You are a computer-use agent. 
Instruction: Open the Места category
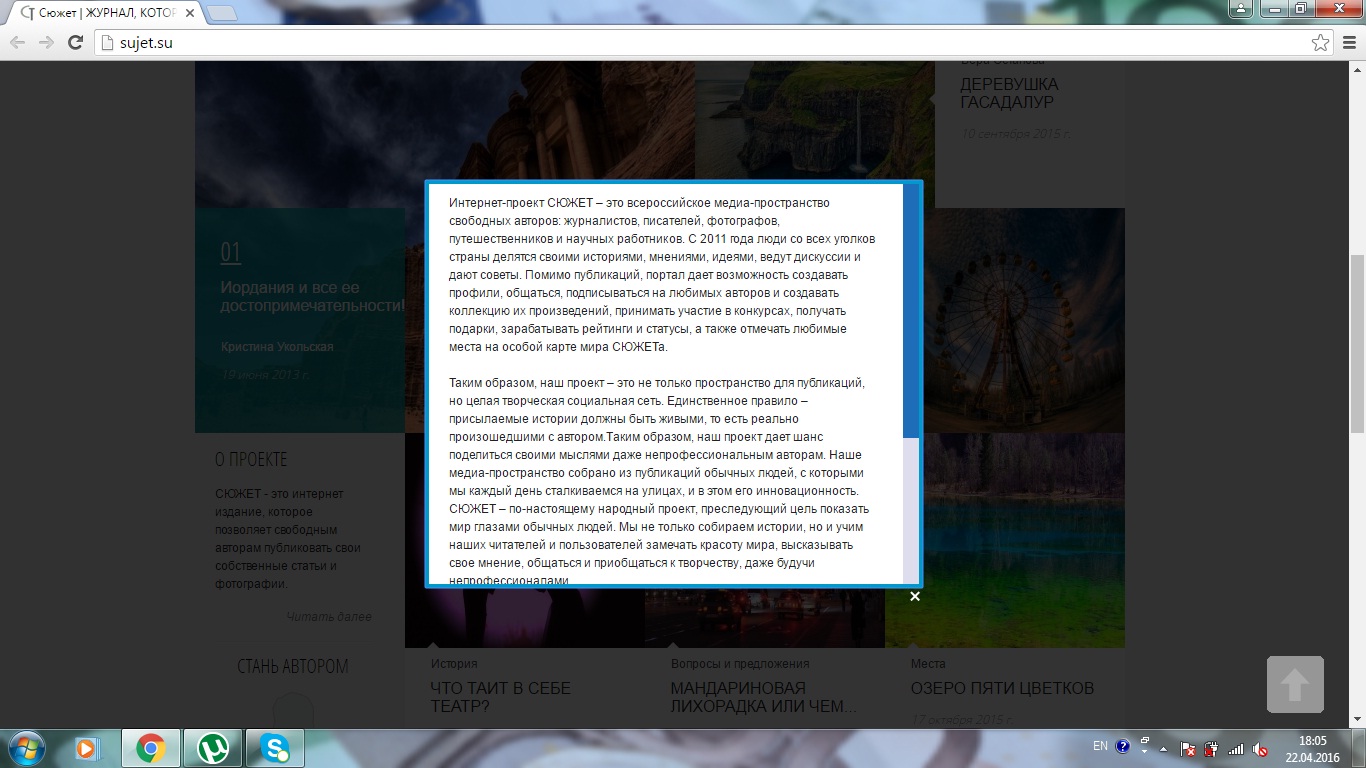928,663
